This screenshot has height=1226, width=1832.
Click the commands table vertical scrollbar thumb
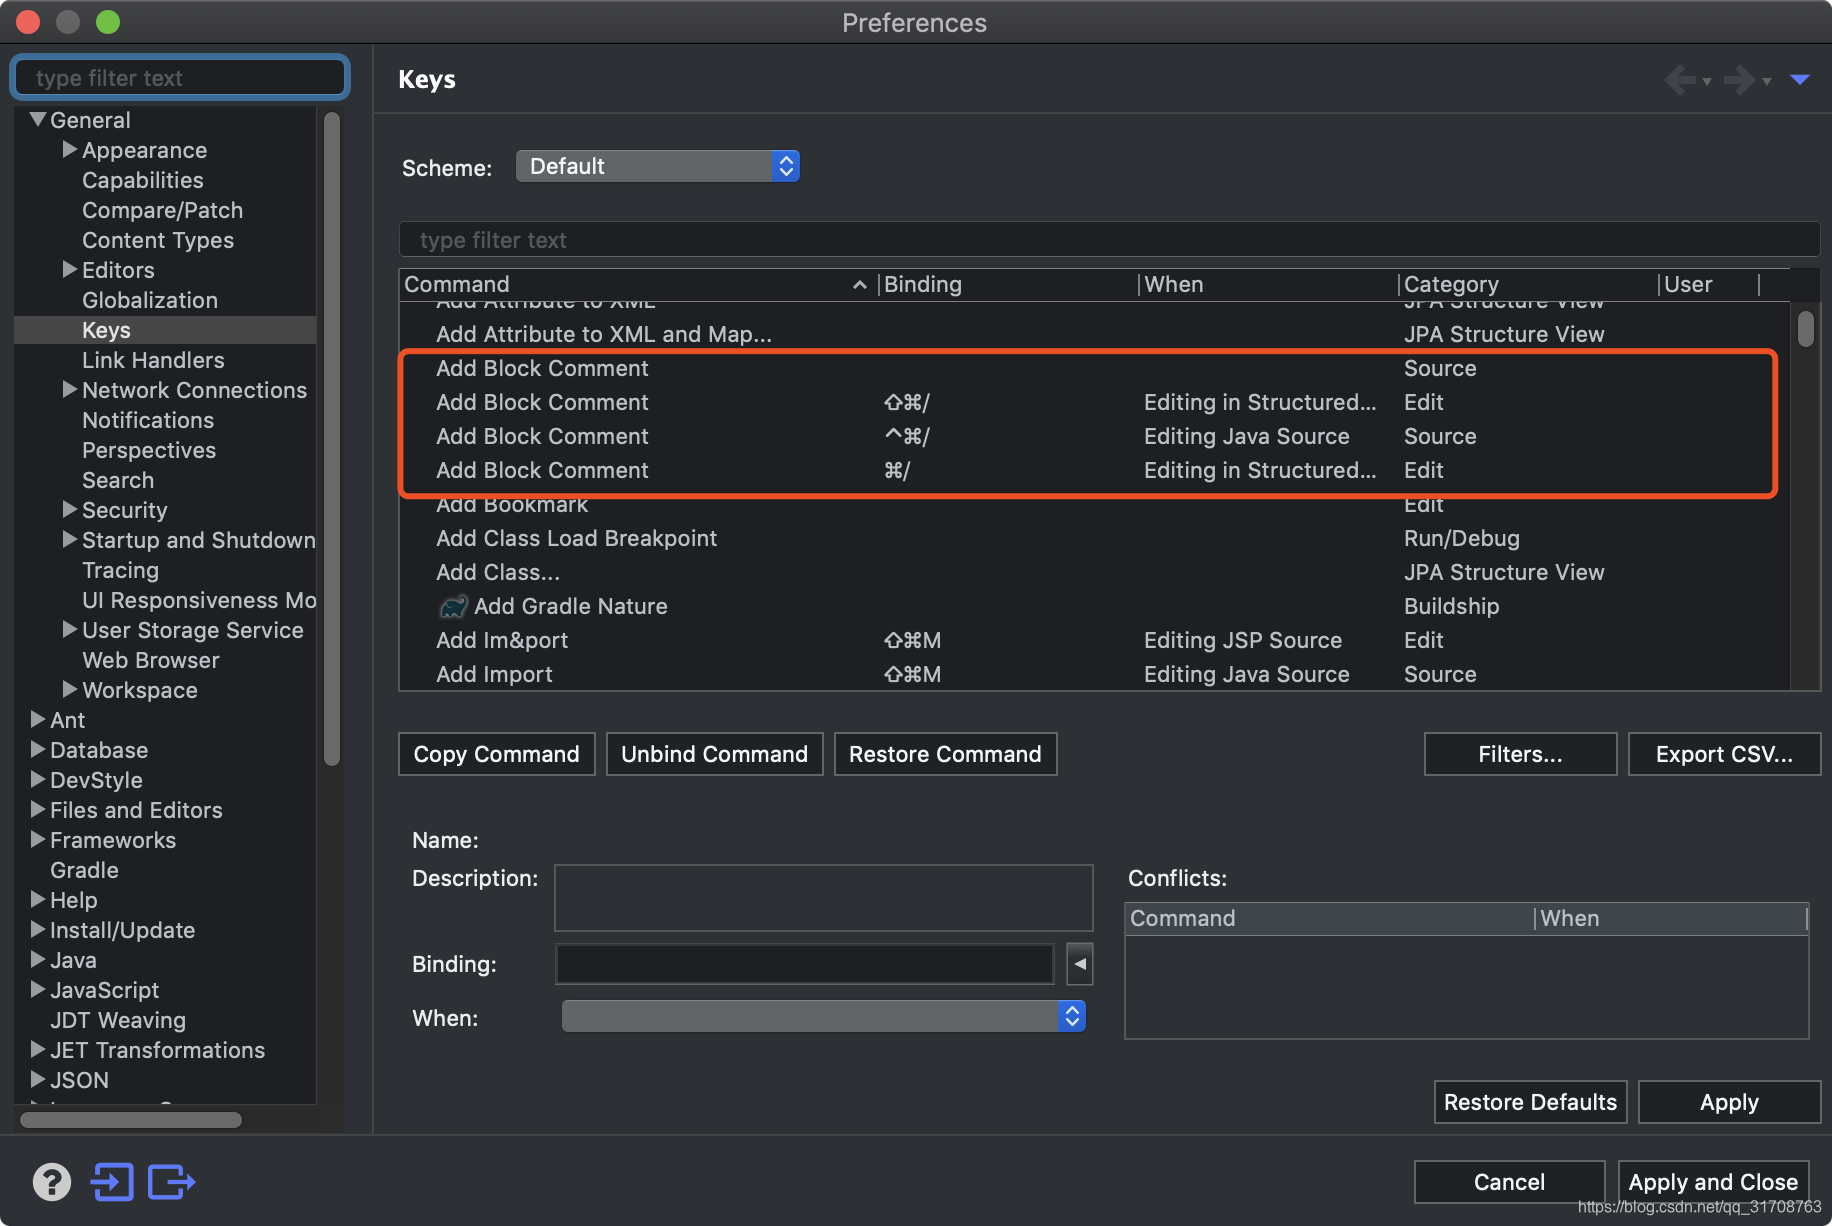click(1806, 329)
